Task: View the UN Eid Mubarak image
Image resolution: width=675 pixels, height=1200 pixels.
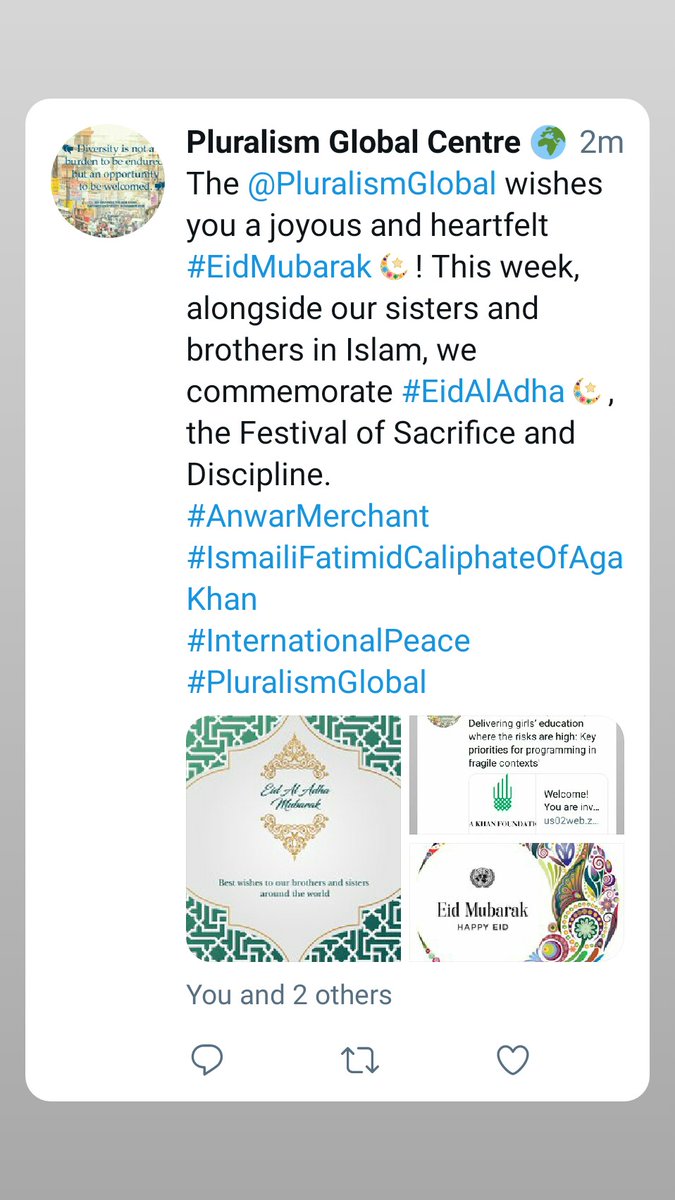Action: click(x=516, y=902)
